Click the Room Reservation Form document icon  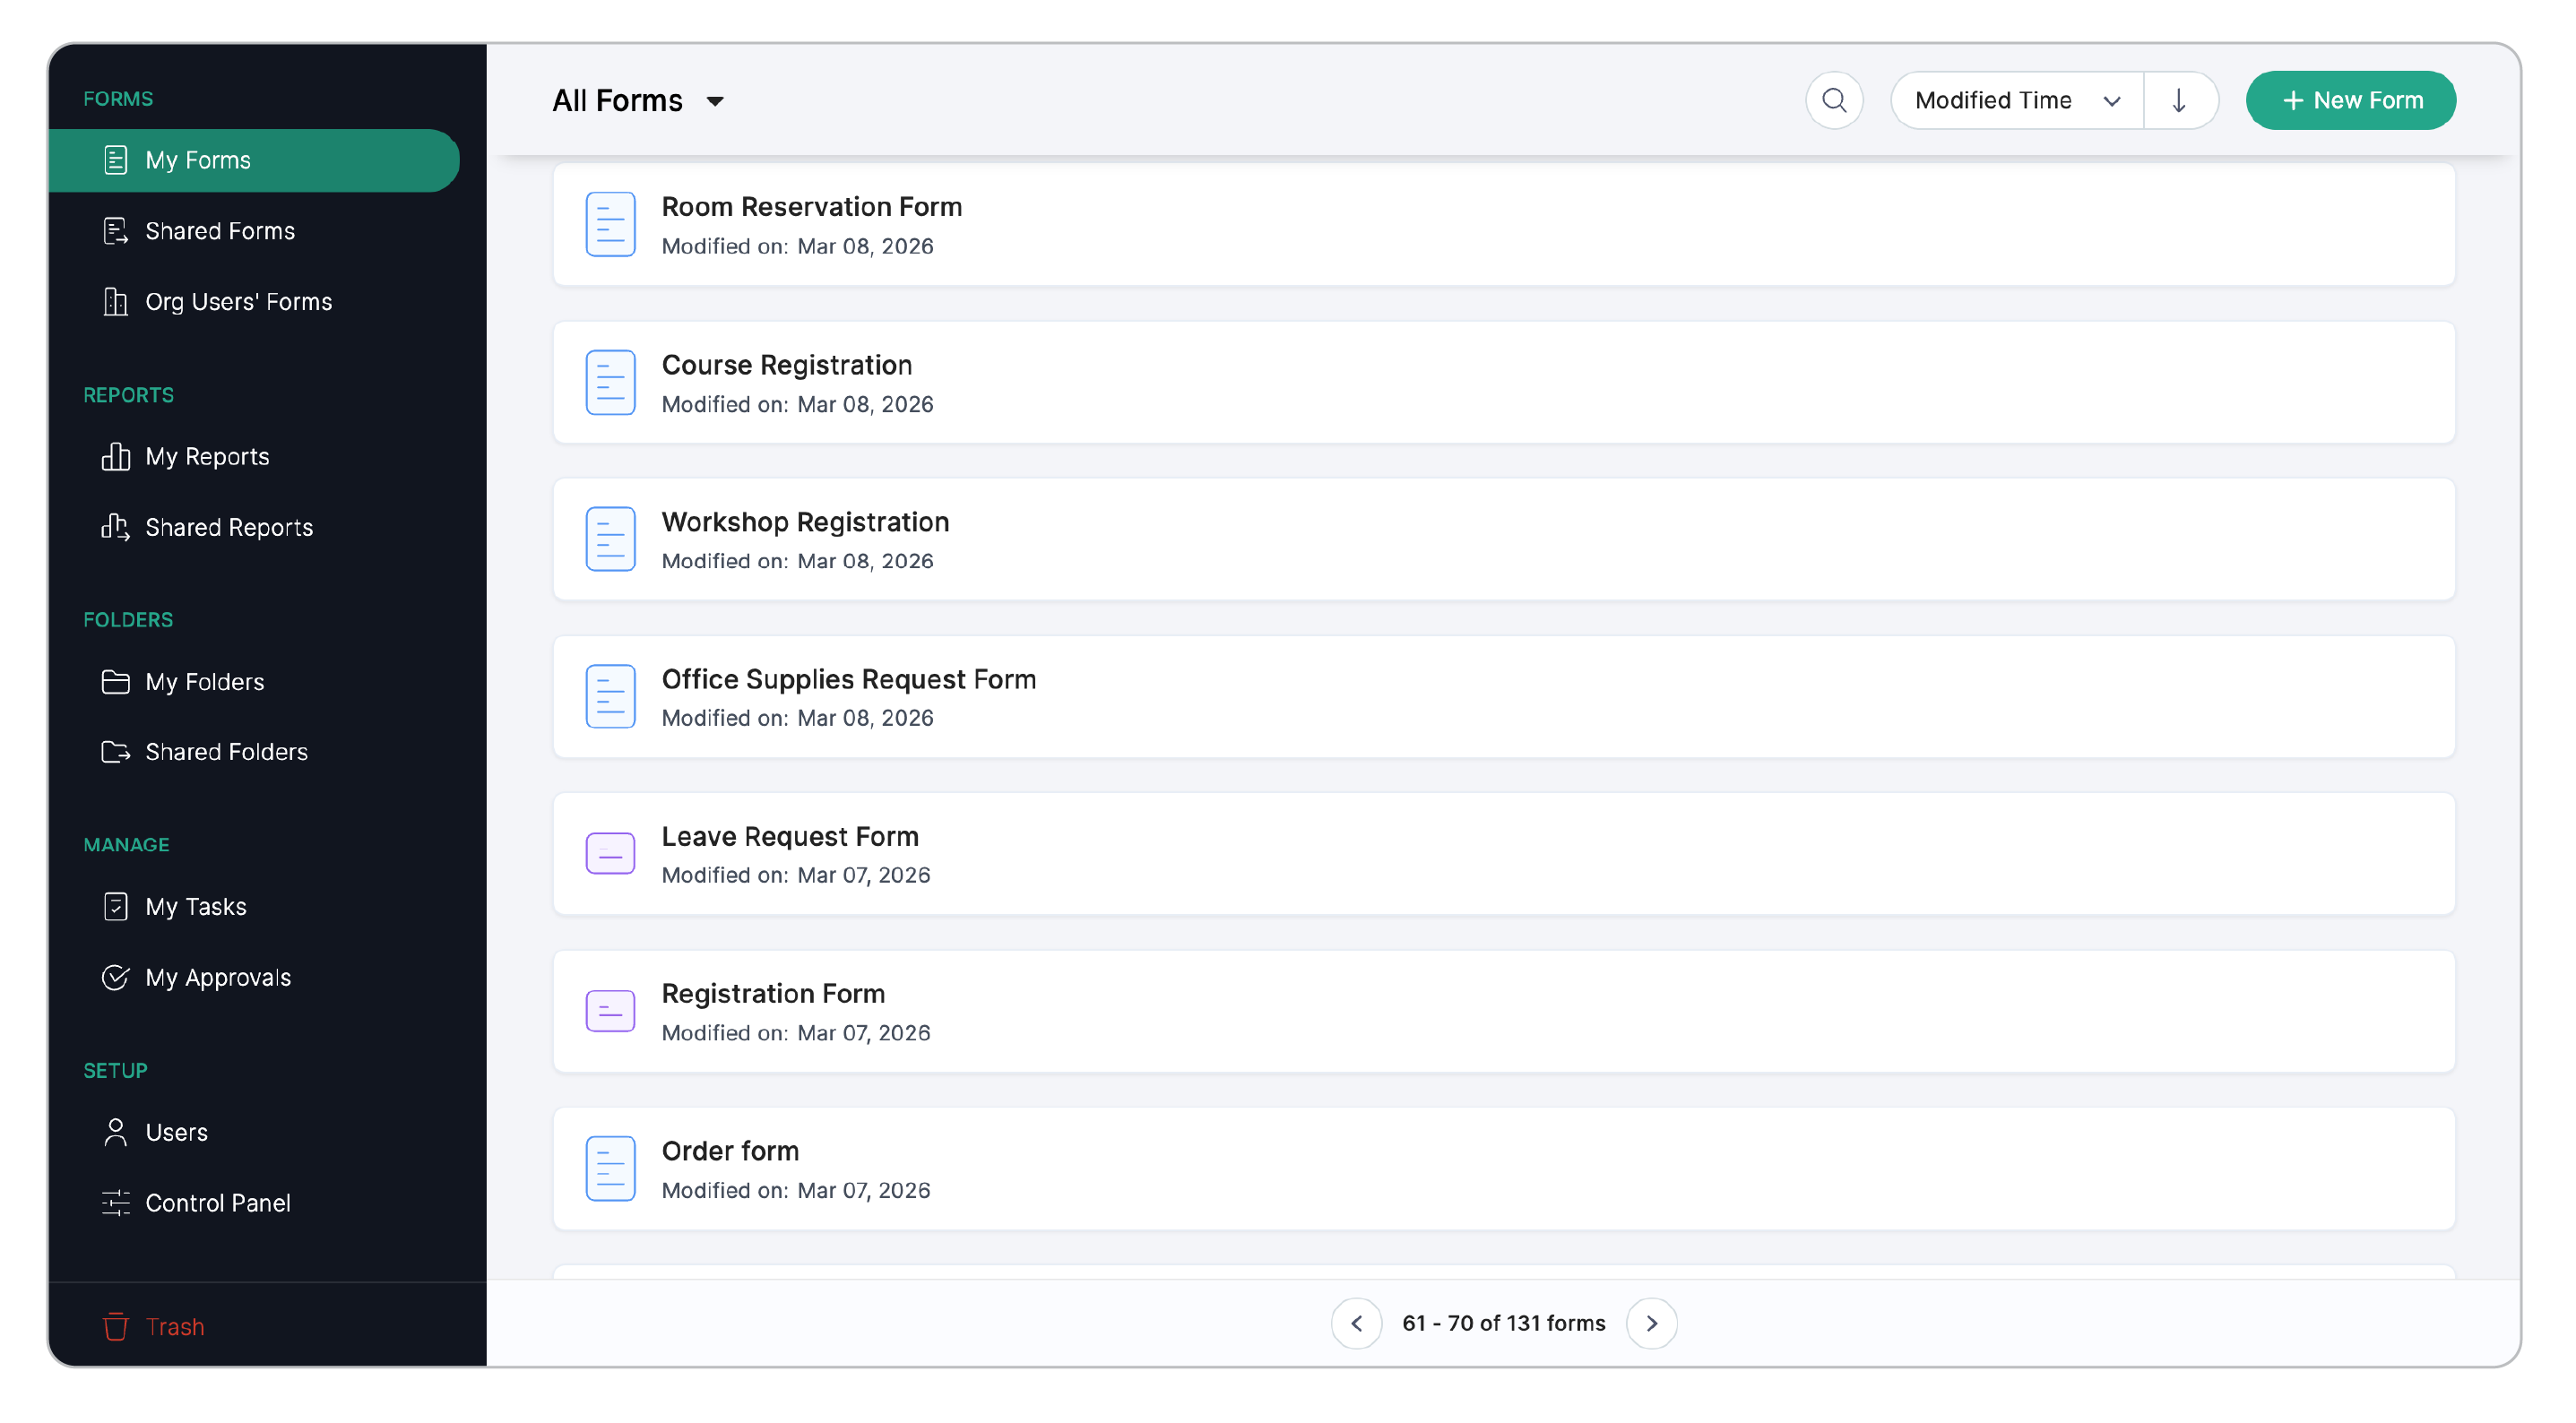pos(610,224)
